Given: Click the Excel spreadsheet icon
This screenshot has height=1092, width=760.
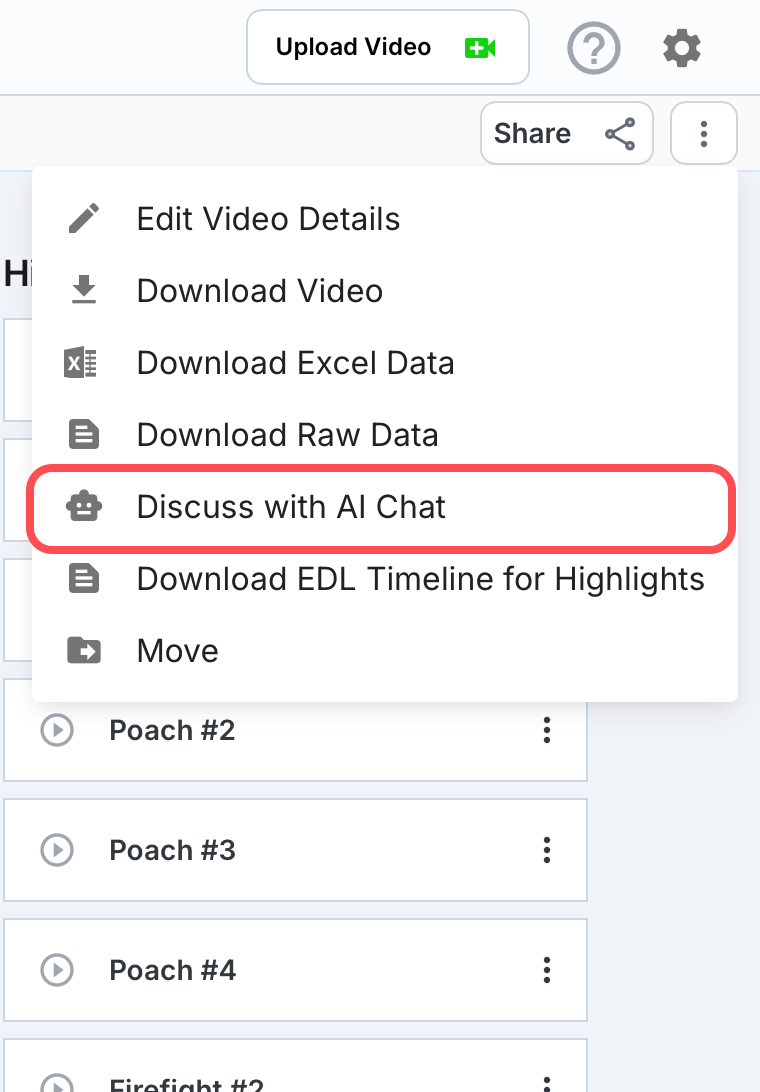Looking at the screenshot, I should pos(81,363).
